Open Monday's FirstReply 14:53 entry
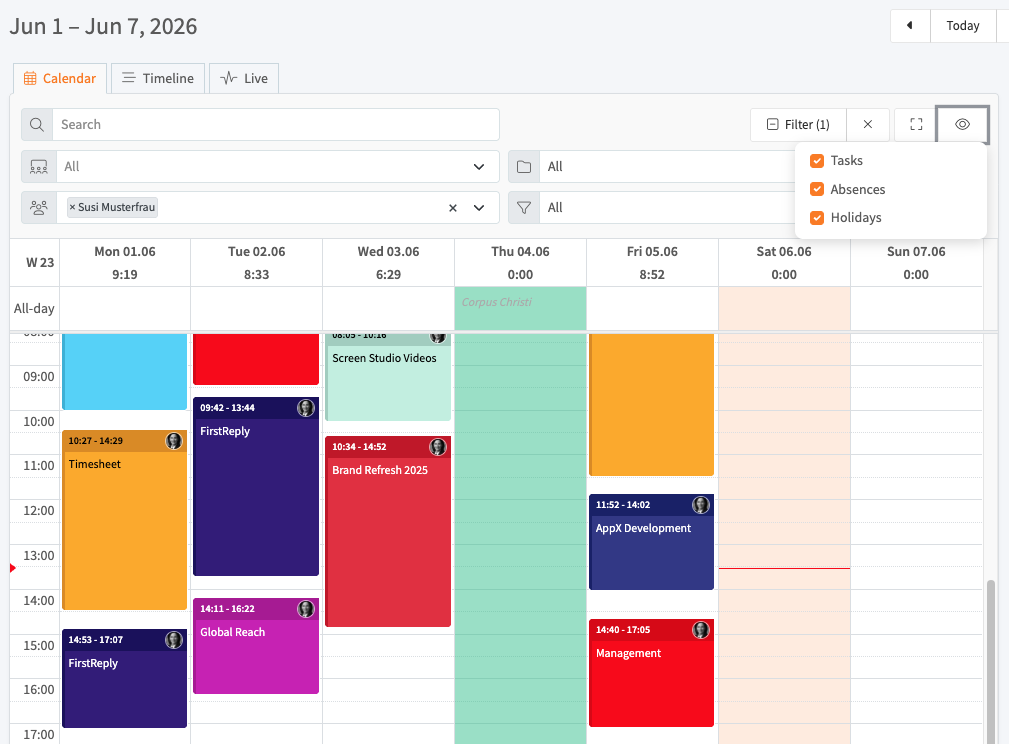Screen dimensions: 1009x744 [x=125, y=678]
